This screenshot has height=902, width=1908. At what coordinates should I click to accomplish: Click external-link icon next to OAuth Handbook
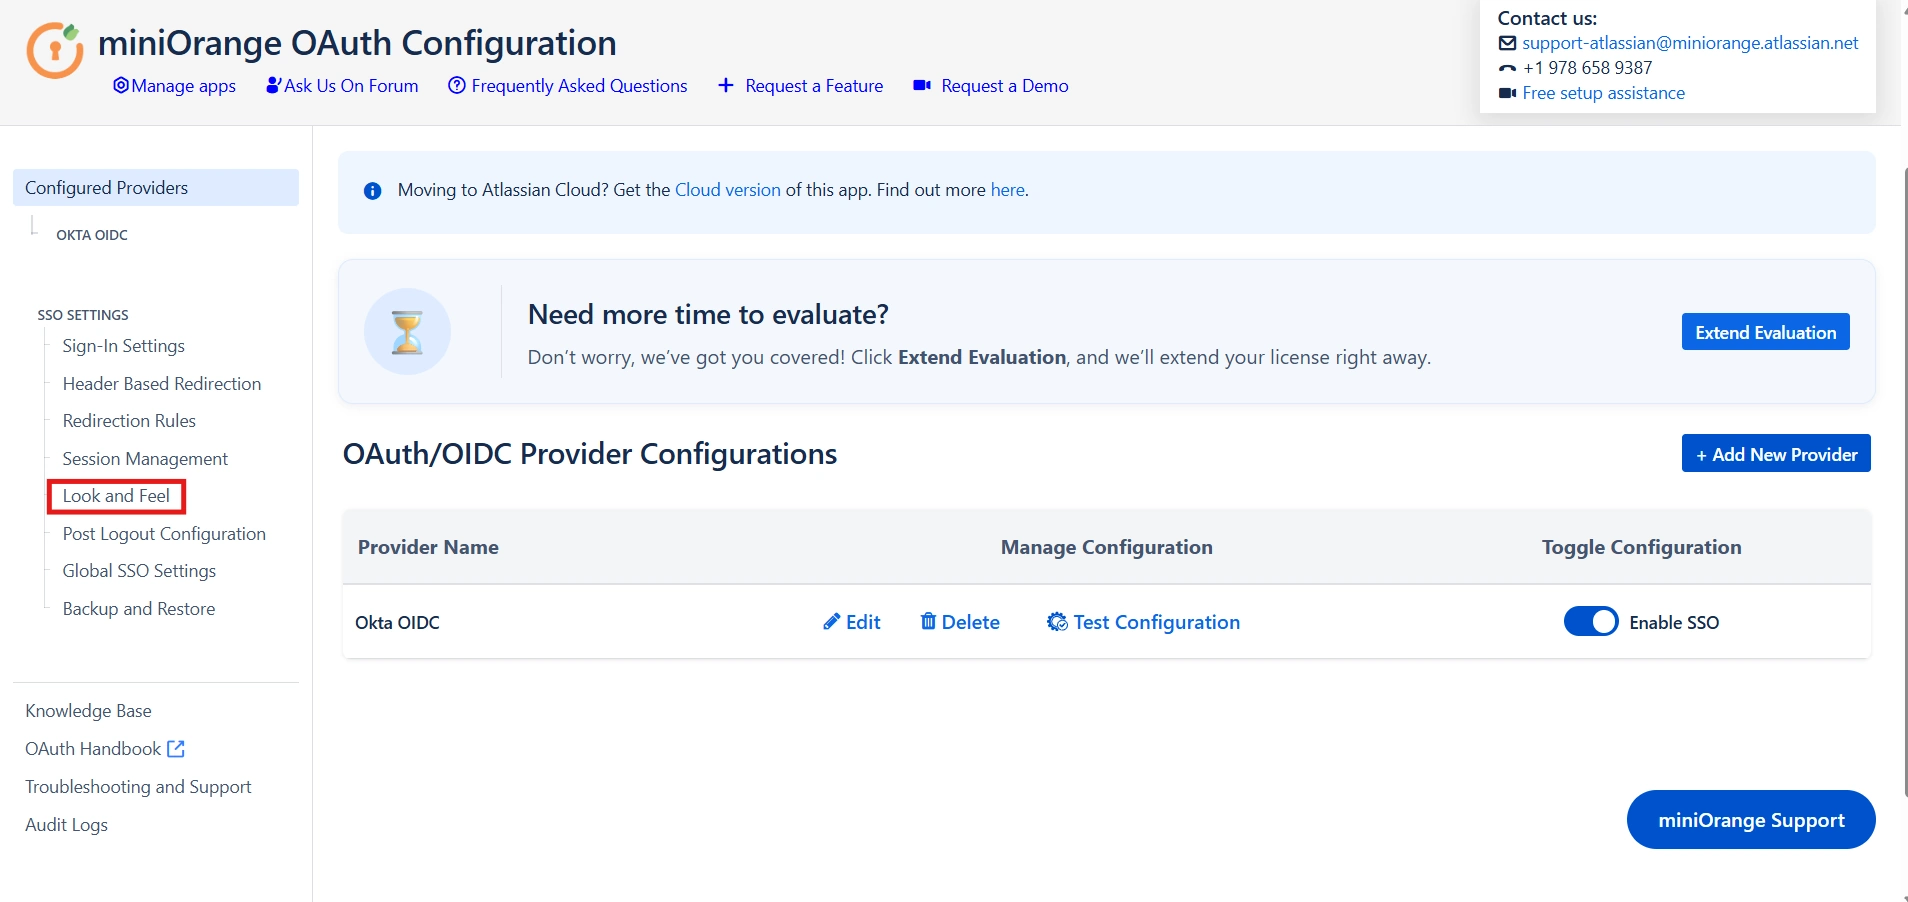[176, 749]
